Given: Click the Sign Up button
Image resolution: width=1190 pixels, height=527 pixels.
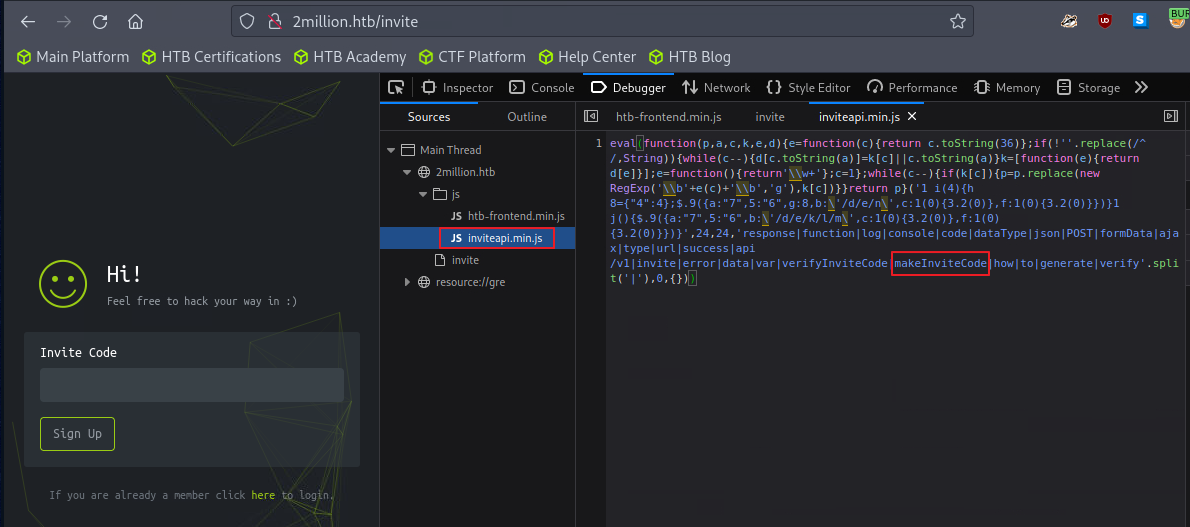Looking at the screenshot, I should click(x=77, y=434).
